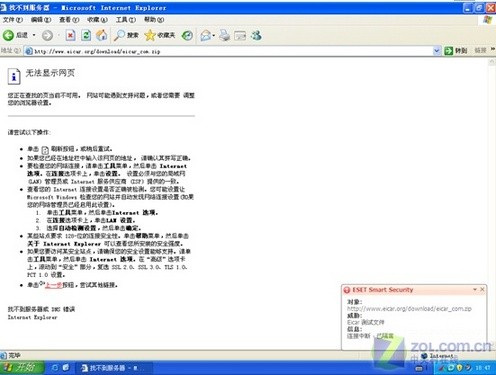This screenshot has width=496, height=375.
Task: Click the Windows flag logo in the menu bar
Action: [488, 20]
